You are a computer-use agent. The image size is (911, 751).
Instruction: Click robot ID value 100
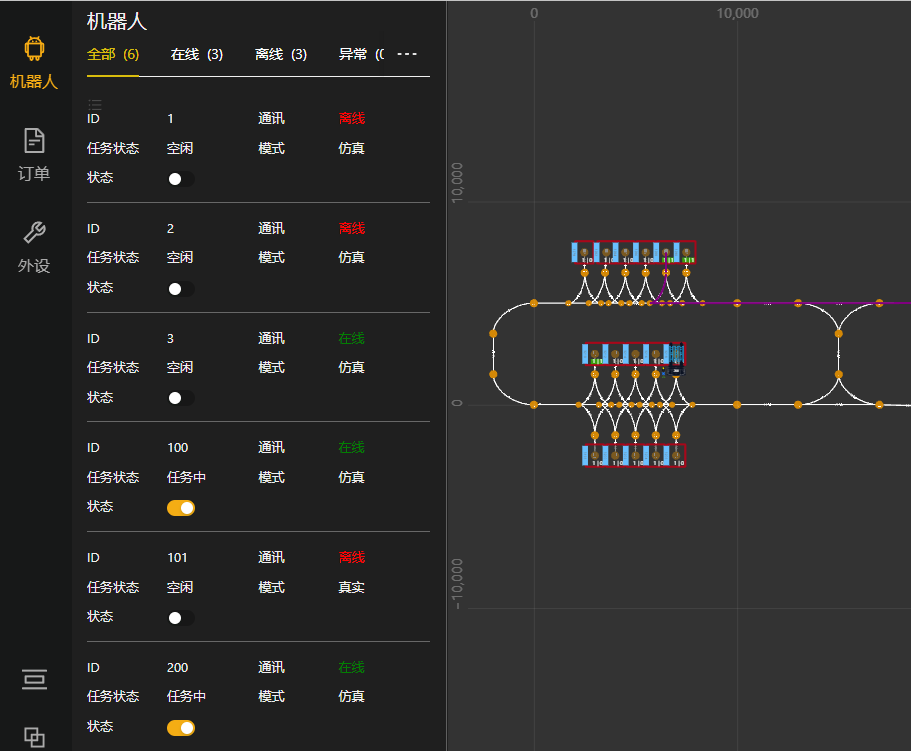[178, 448]
